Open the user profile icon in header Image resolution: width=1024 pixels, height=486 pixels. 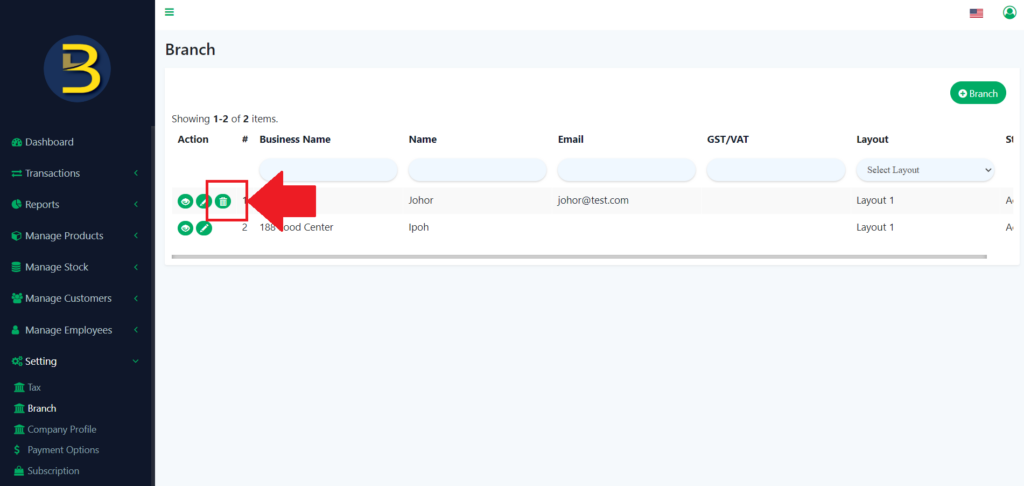[x=1009, y=12]
